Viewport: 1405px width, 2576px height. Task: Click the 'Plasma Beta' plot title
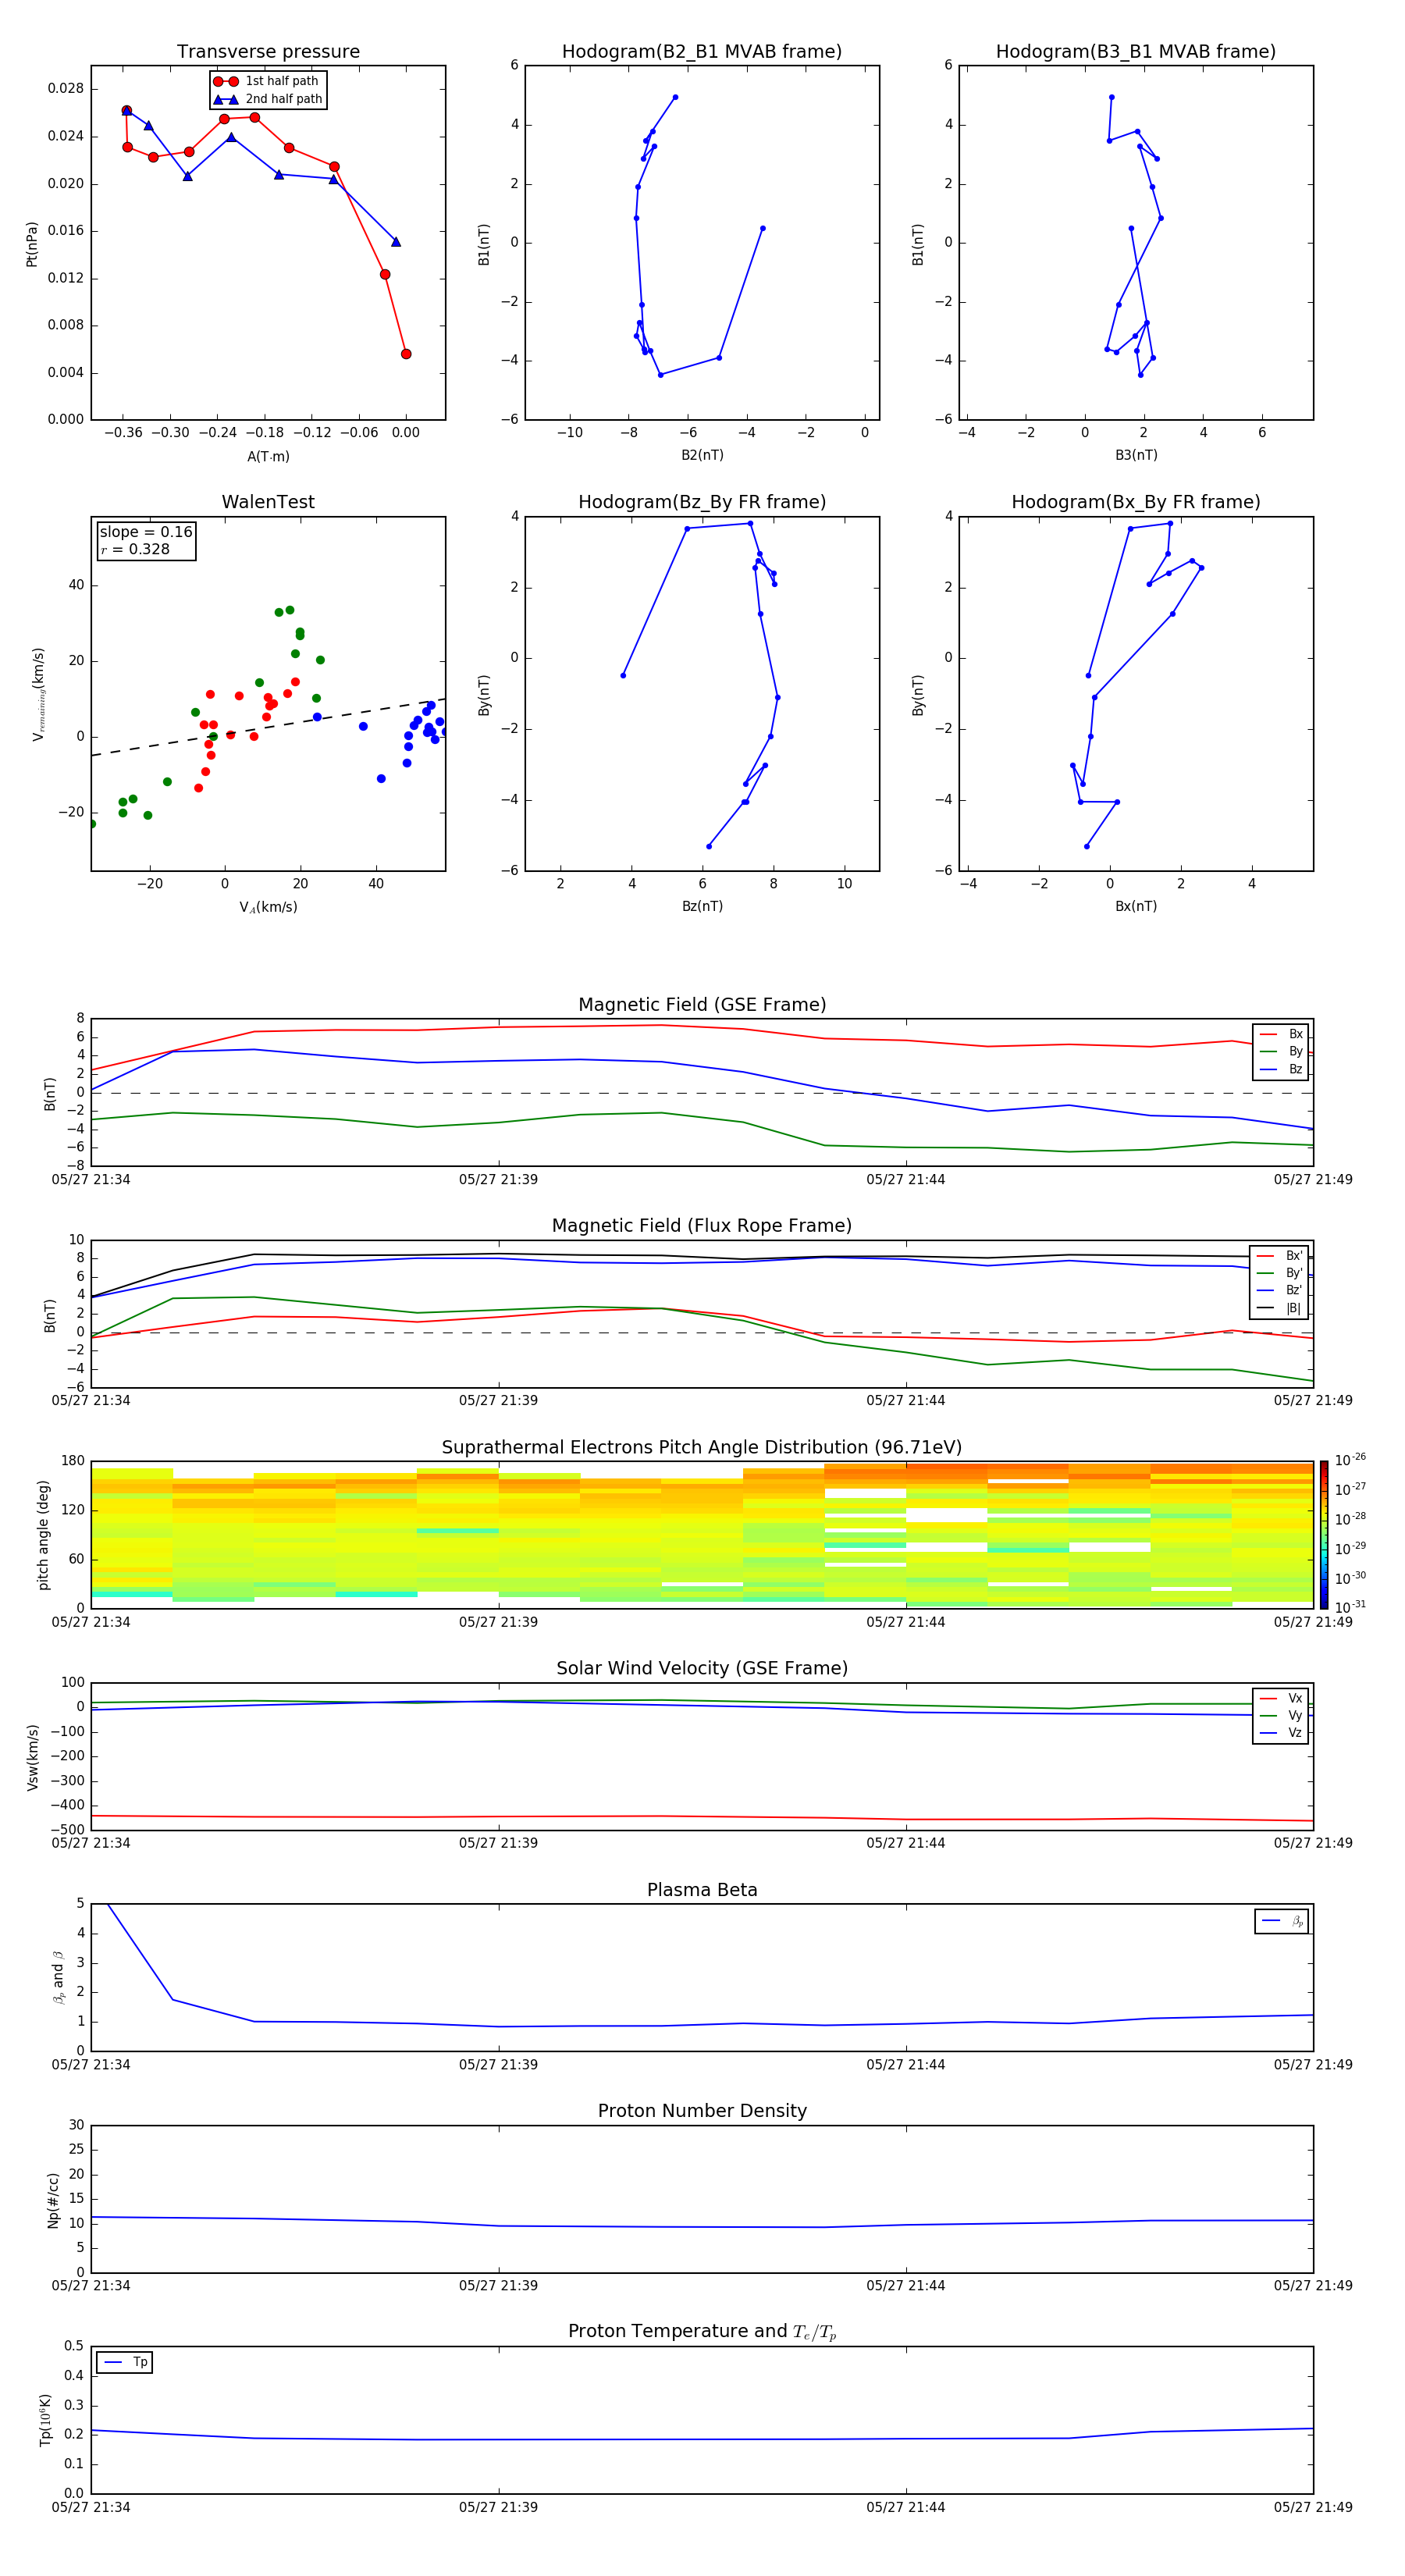point(702,1890)
